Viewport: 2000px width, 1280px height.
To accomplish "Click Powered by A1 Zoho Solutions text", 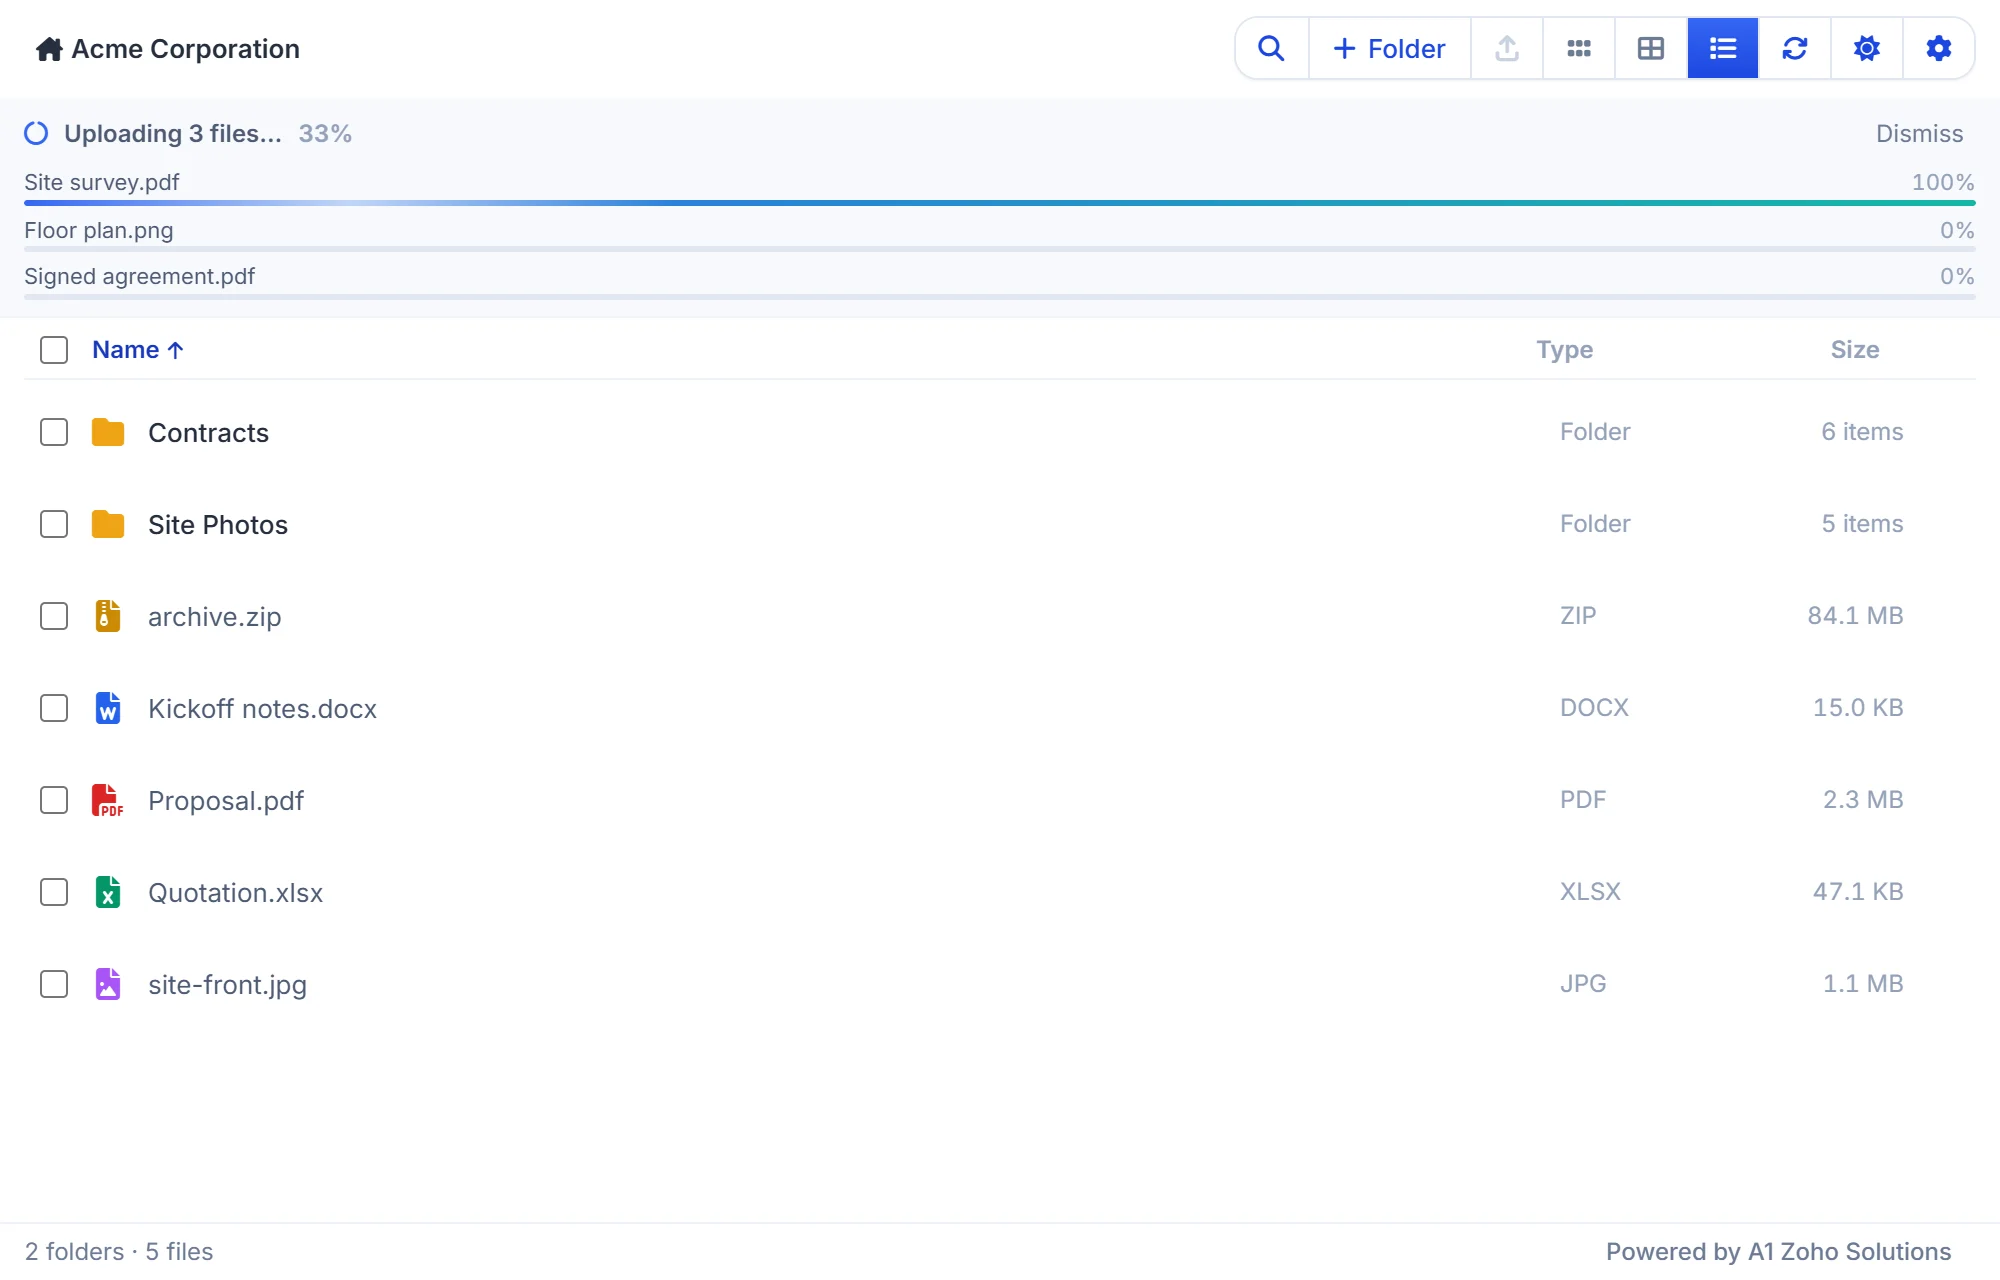I will click(1779, 1252).
